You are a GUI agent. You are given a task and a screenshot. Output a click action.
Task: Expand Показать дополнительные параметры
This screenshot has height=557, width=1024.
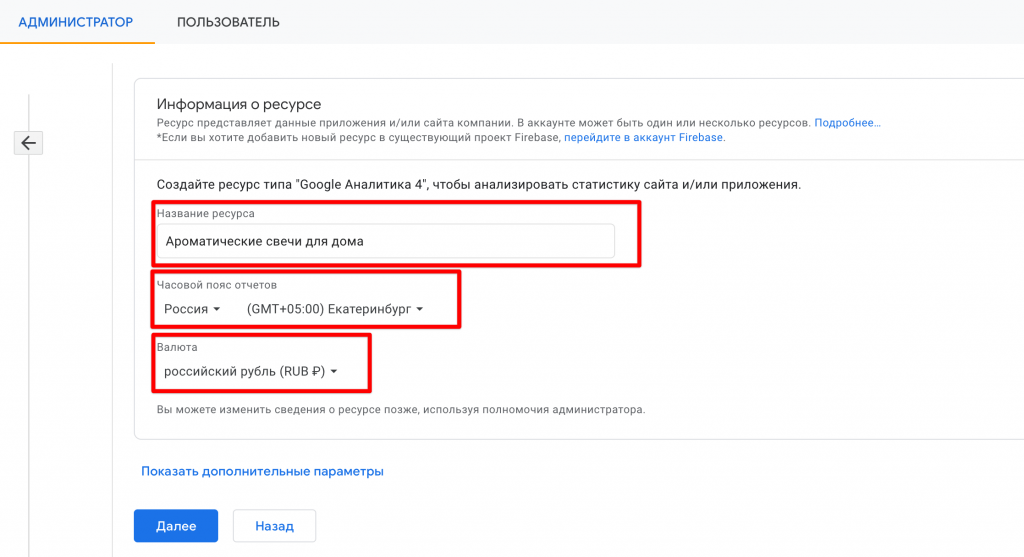pos(262,471)
